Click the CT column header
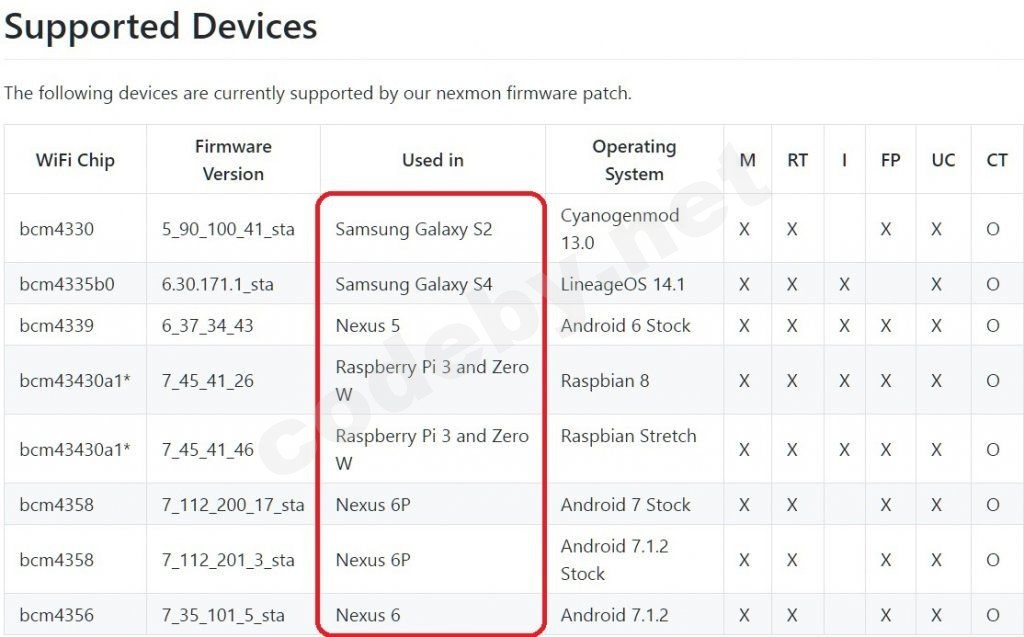 tap(997, 160)
